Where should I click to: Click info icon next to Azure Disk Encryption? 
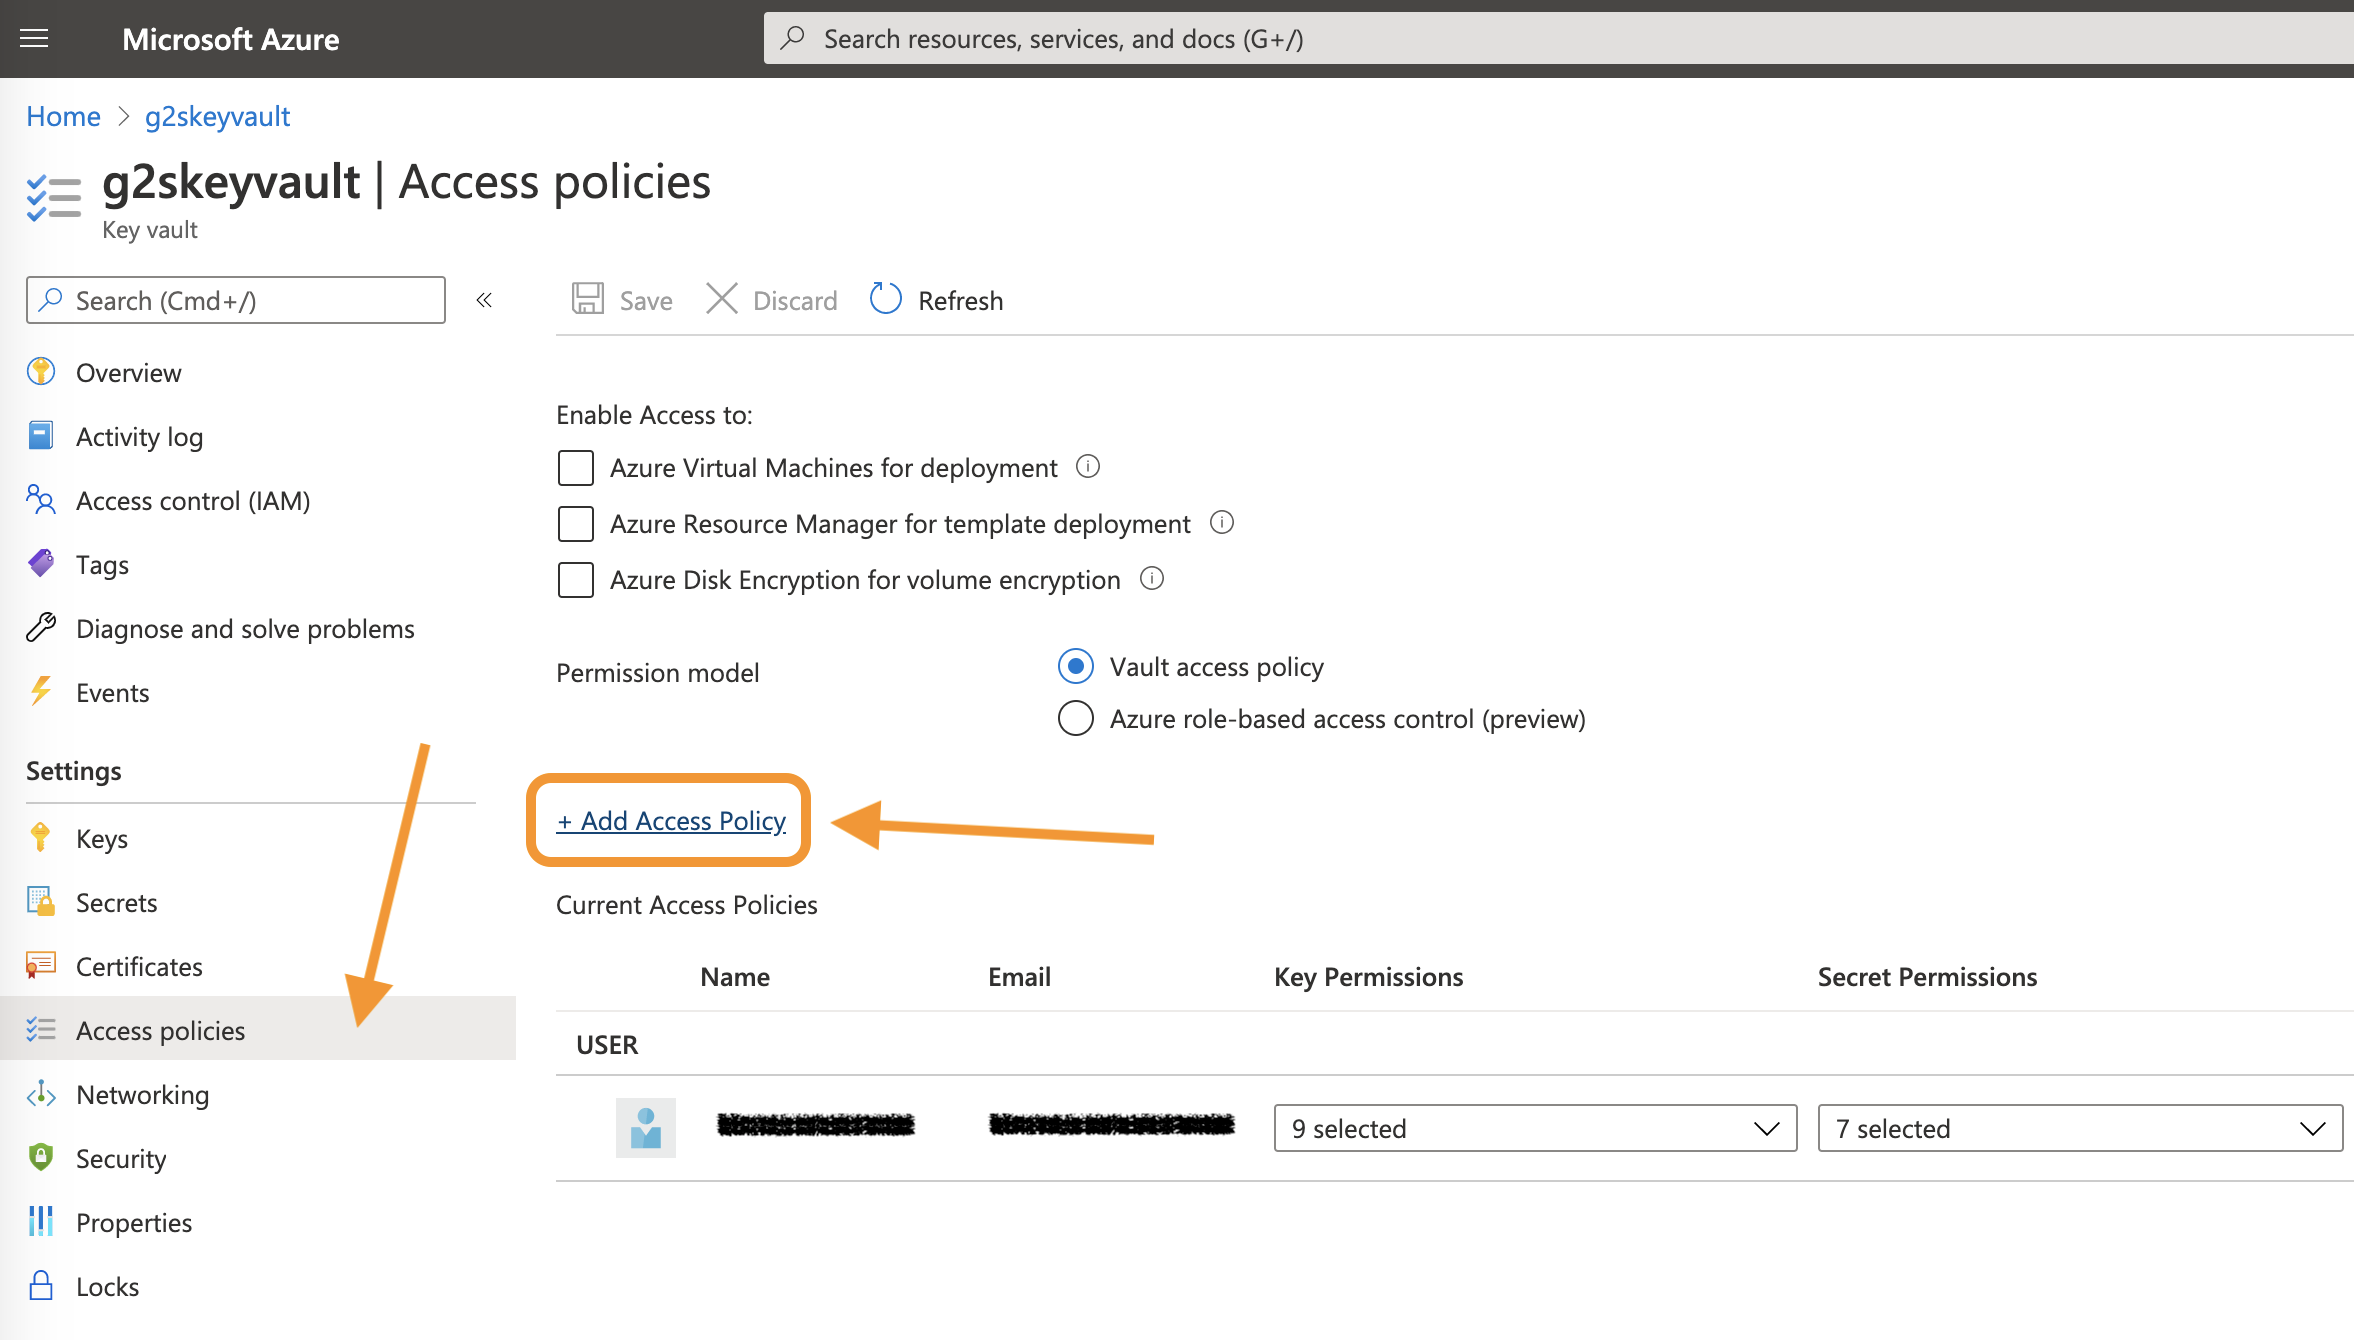[1152, 579]
